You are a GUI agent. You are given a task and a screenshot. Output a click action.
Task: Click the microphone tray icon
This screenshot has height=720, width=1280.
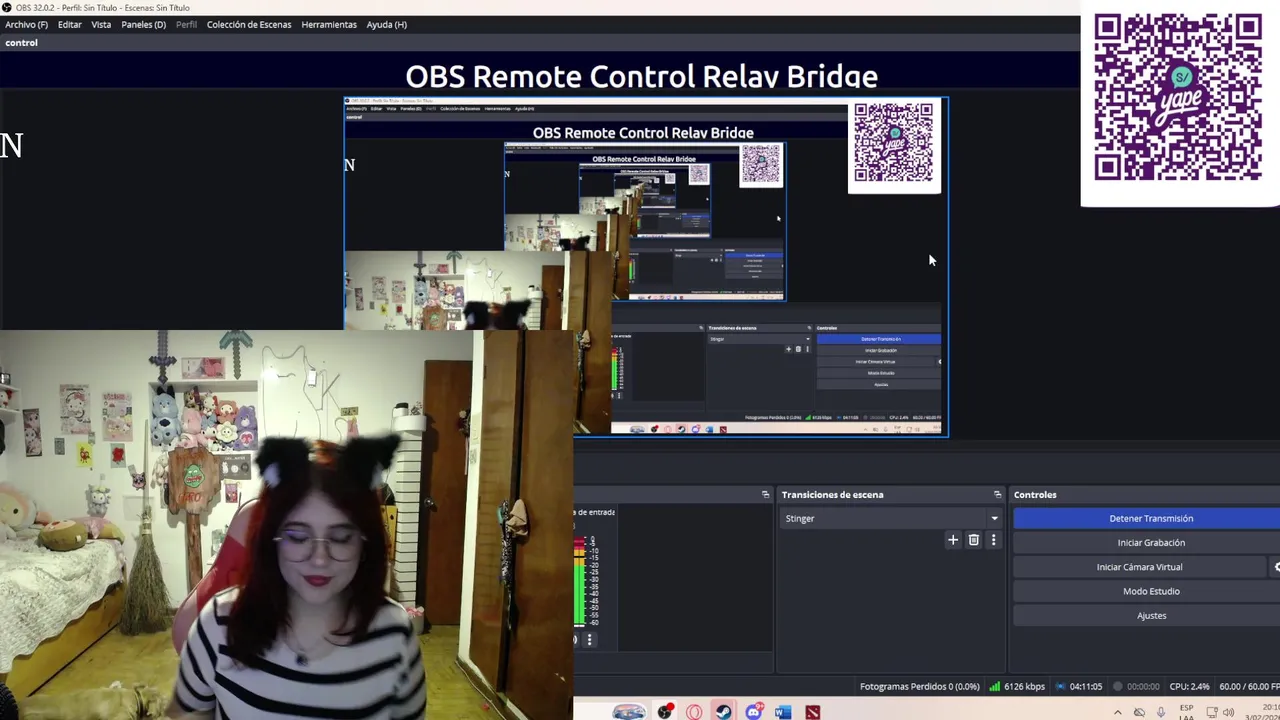coord(1161,712)
